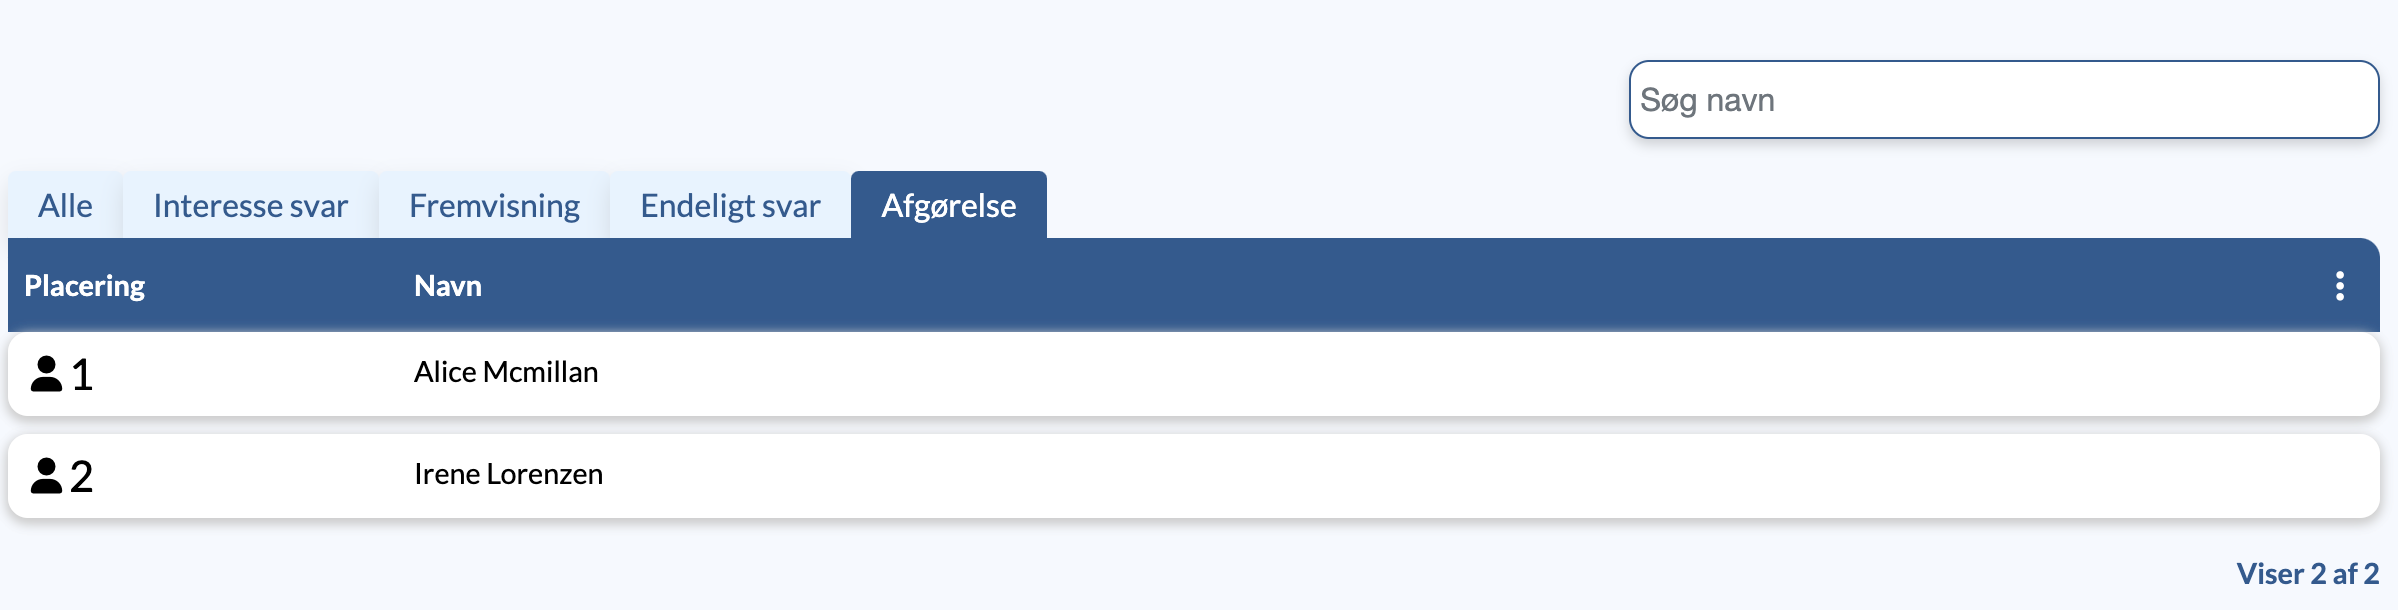
Task: Click the person icon beside placement 2
Action: coord(46,476)
